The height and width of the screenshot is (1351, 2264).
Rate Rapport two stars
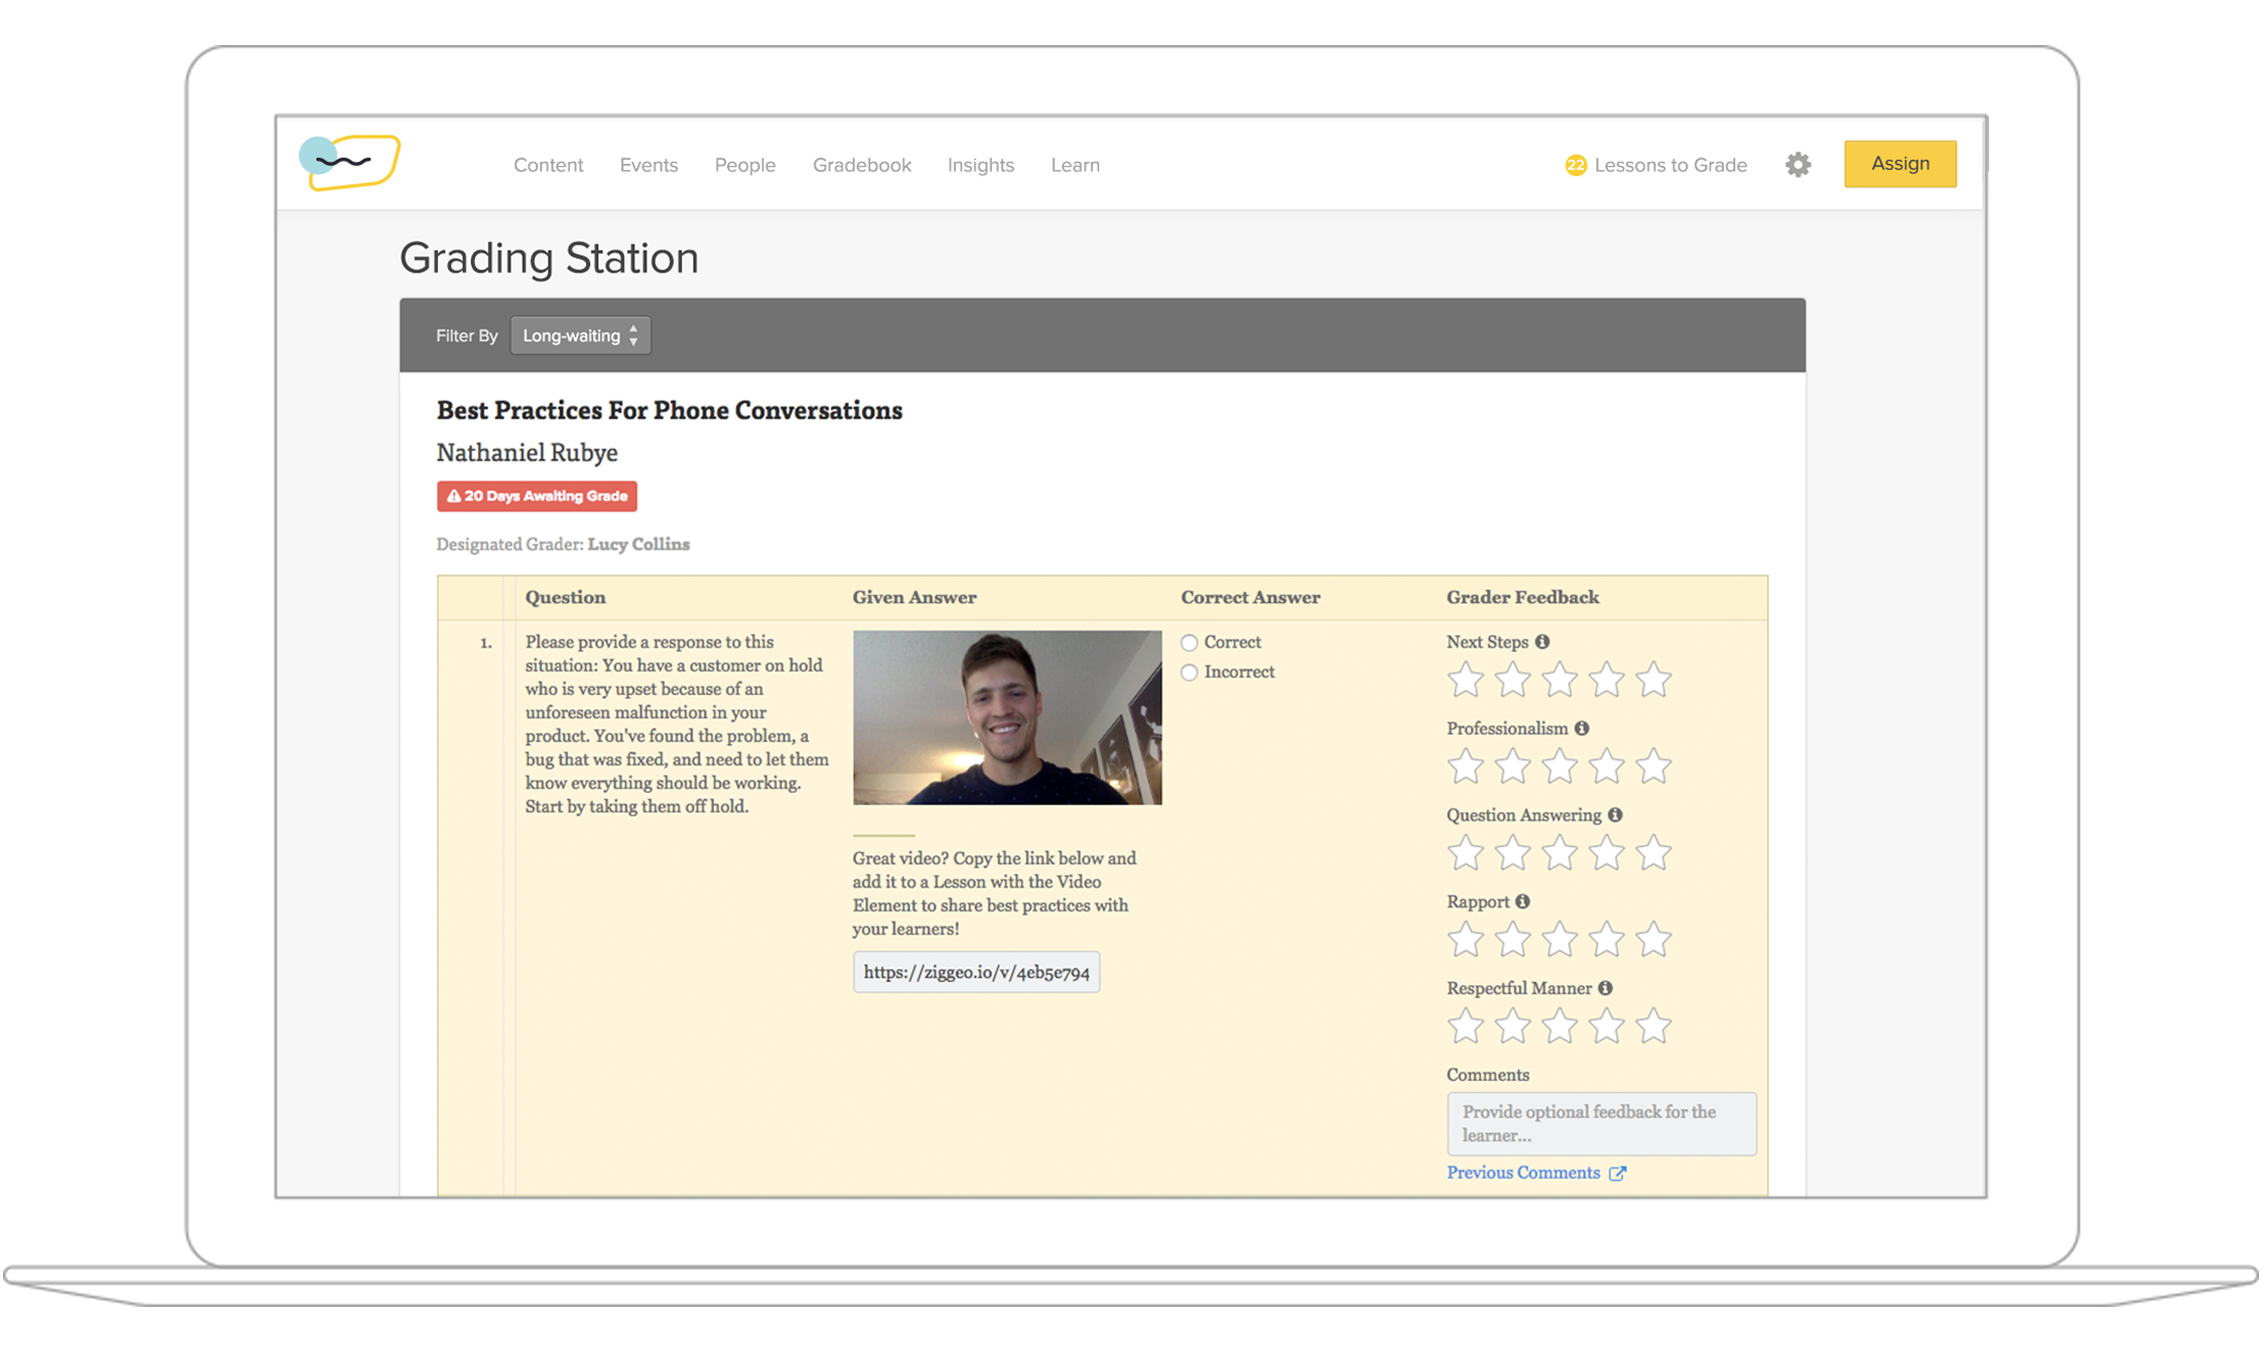click(x=1512, y=940)
